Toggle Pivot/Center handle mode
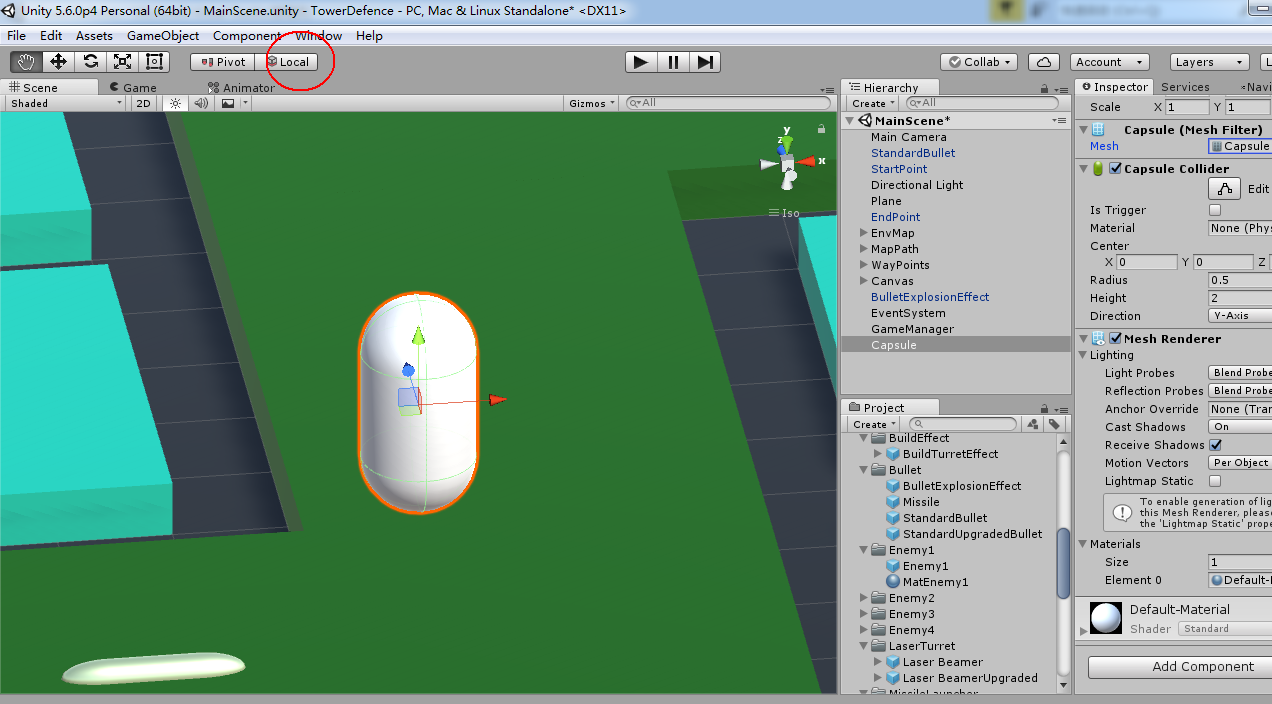1272x704 pixels. click(x=223, y=62)
